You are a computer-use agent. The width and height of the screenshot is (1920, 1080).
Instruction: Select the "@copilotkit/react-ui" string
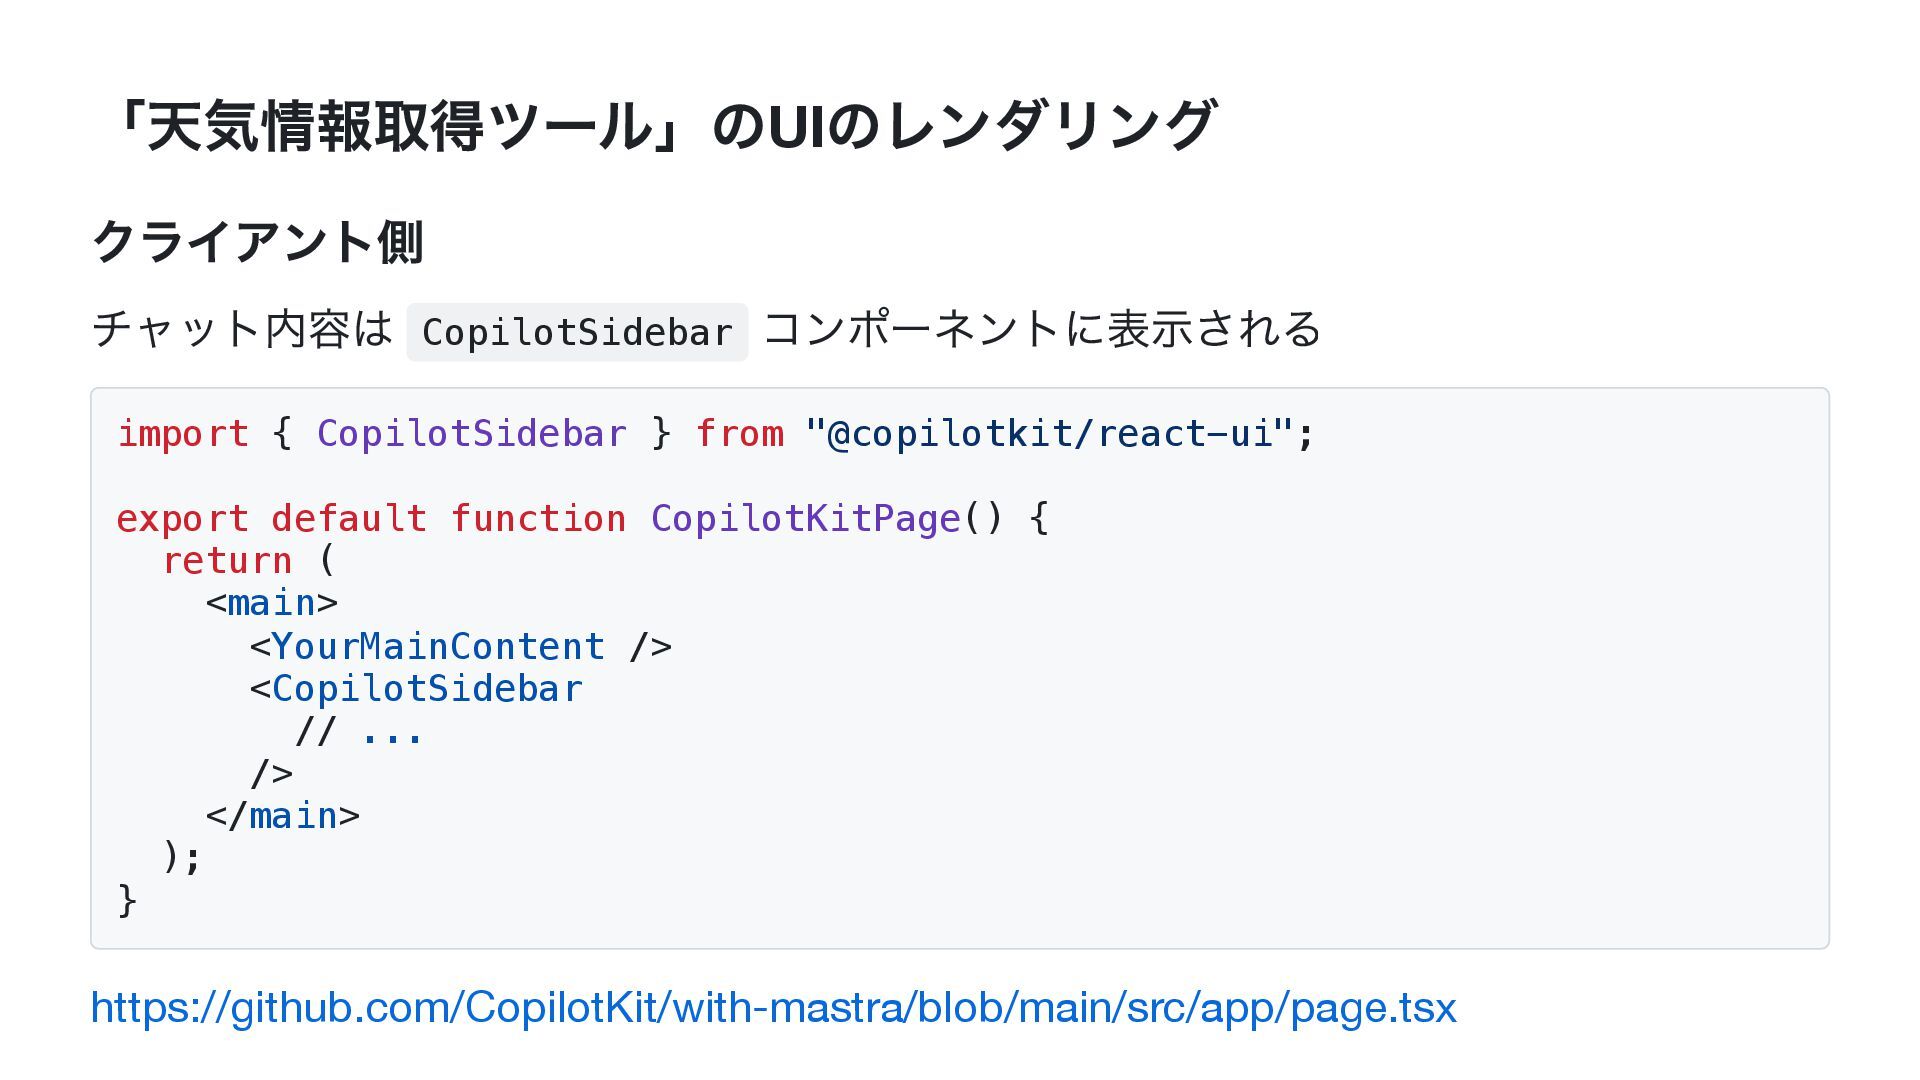point(1049,434)
